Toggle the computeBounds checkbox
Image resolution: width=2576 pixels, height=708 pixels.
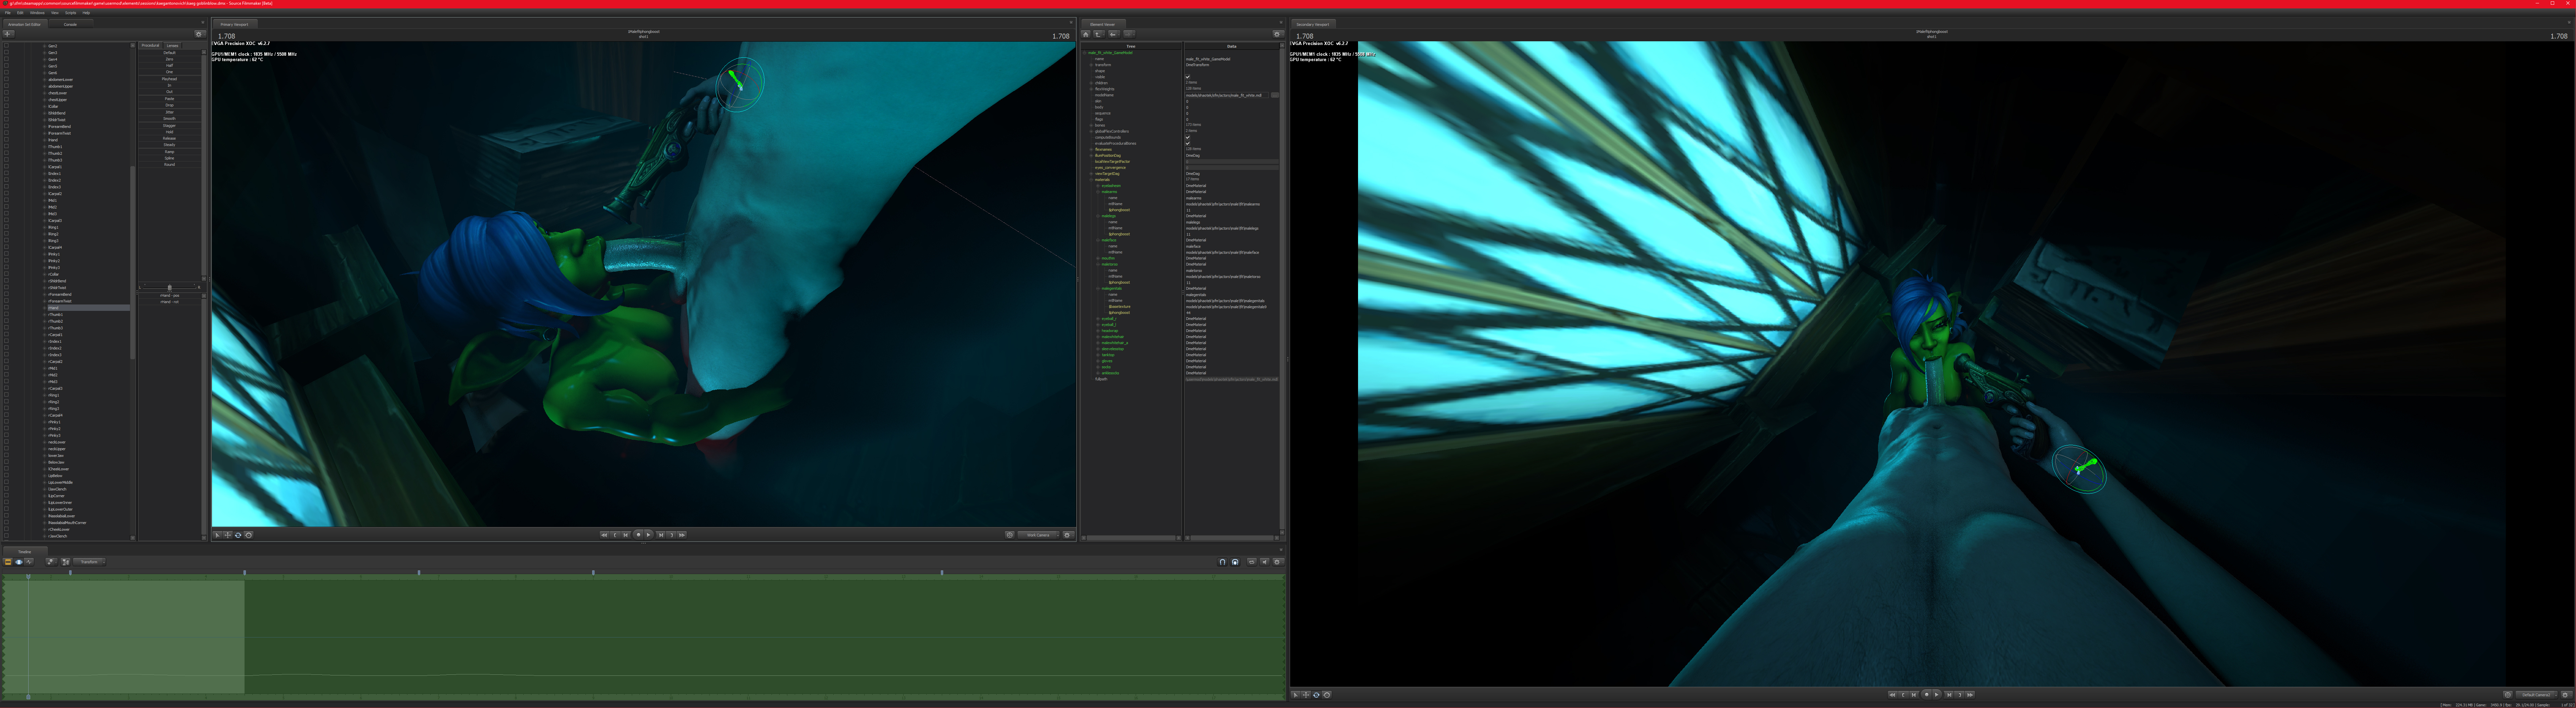[x=1188, y=137]
